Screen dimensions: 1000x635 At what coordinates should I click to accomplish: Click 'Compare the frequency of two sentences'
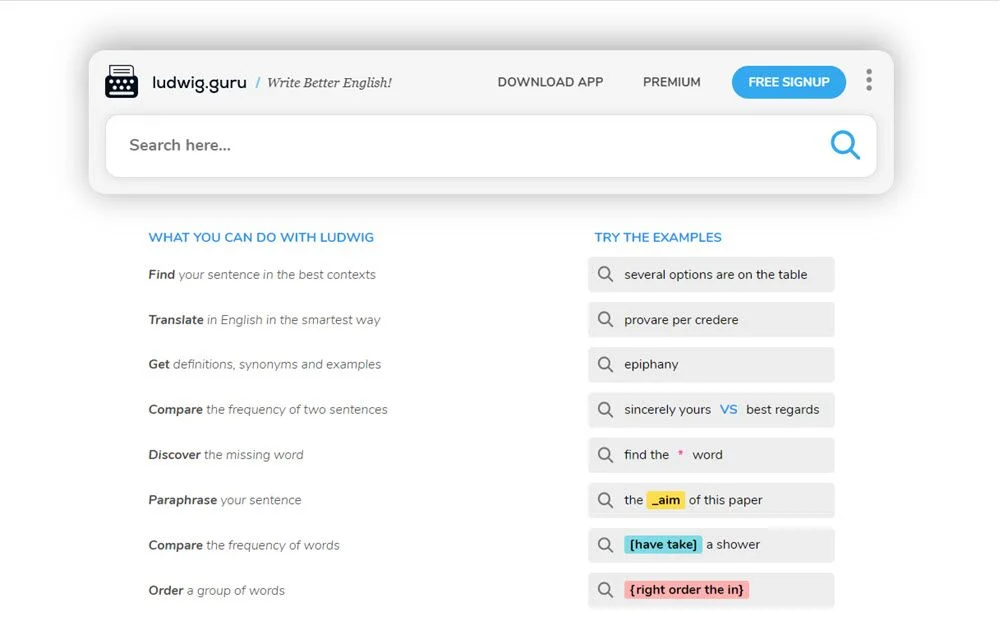[268, 409]
